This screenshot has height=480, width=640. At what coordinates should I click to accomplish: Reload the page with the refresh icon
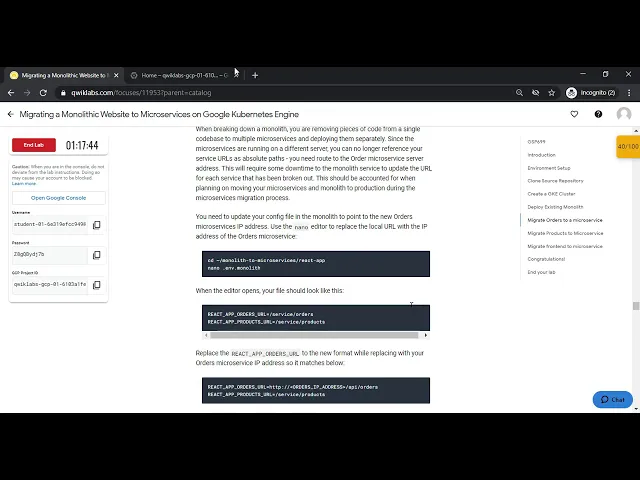click(x=43, y=93)
